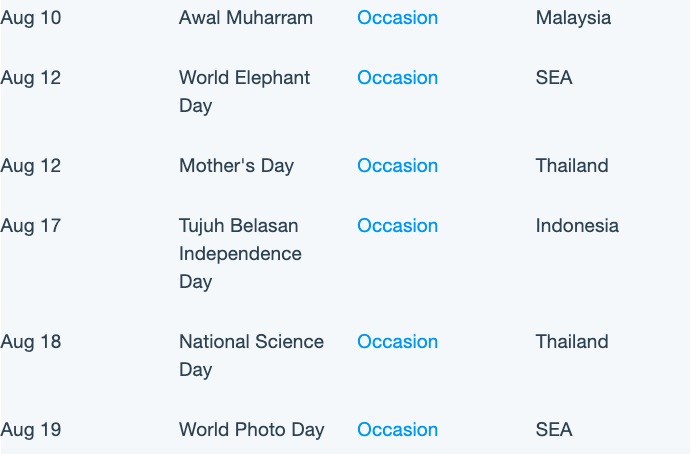The image size is (692, 454).
Task: Click the Occasion link for World Photo Day
Action: pos(397,430)
